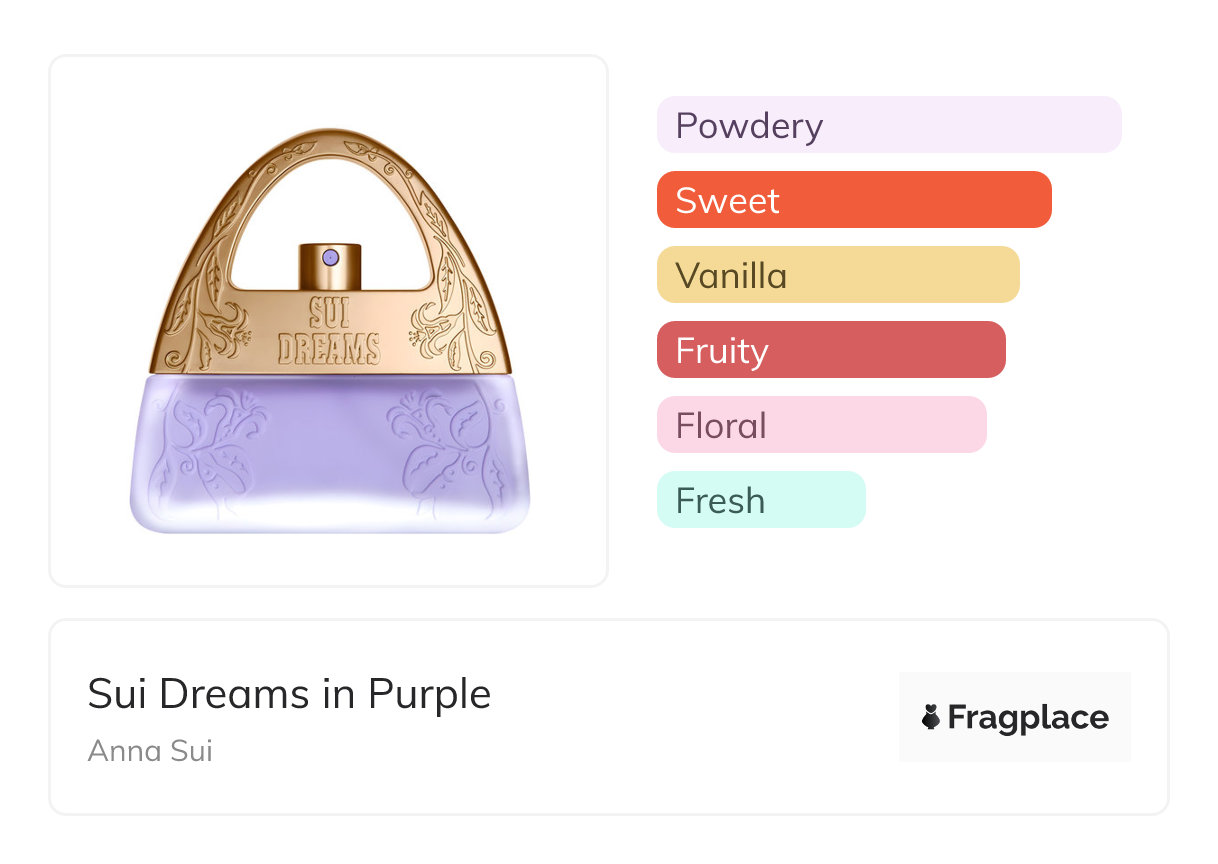The image size is (1218, 864).
Task: Select the orange Sweet accord bar
Action: click(853, 200)
